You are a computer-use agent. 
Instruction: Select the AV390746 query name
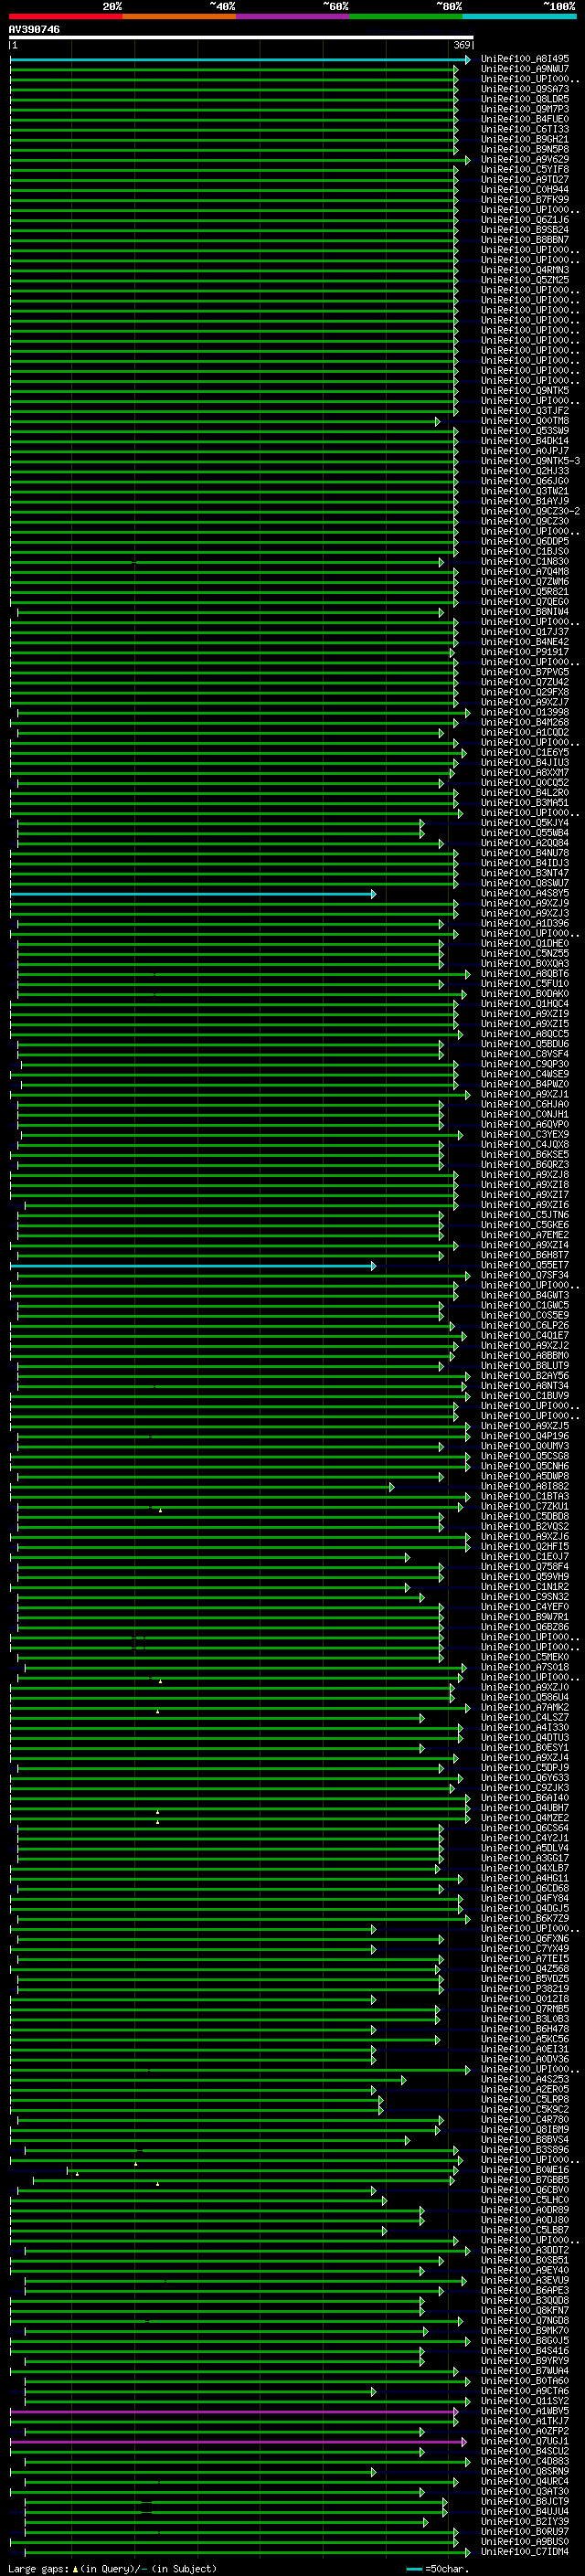click(x=34, y=29)
